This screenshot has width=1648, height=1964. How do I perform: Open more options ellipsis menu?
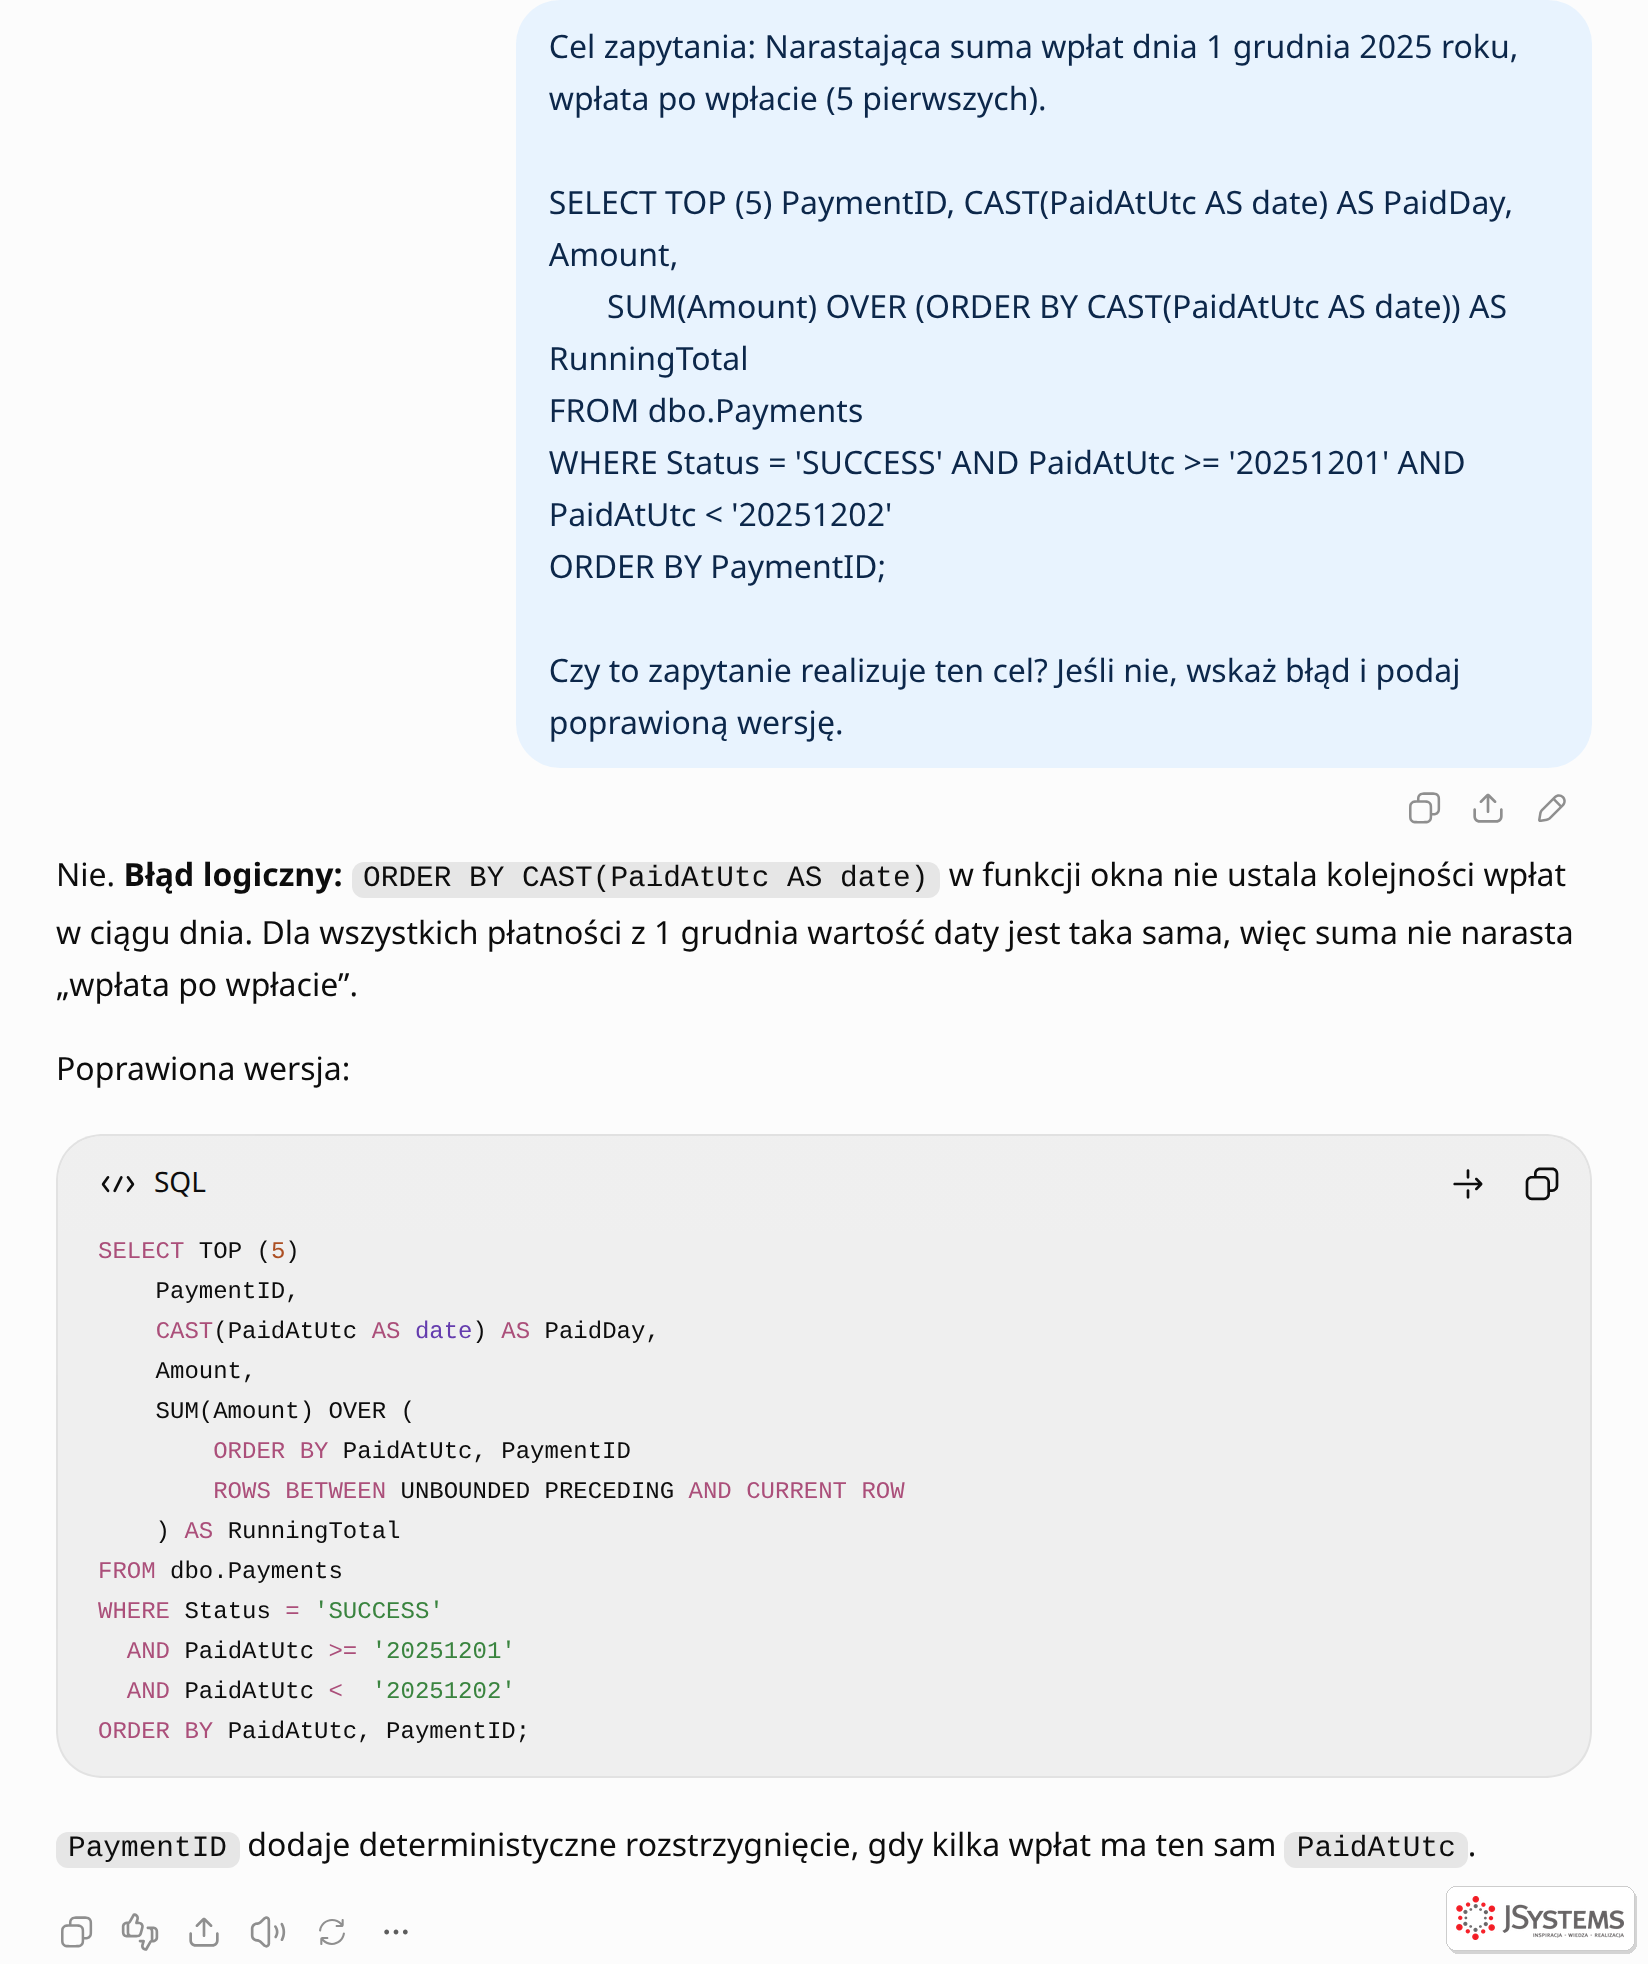click(x=396, y=1932)
